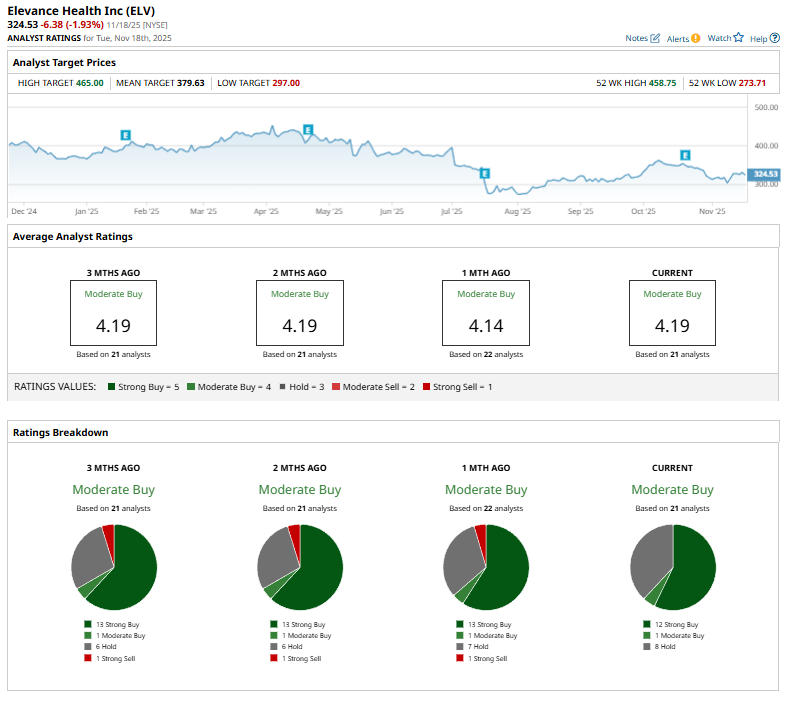Click the 3 MTHS AGO pie chart
Screen dimensions: 786x701
[114, 567]
